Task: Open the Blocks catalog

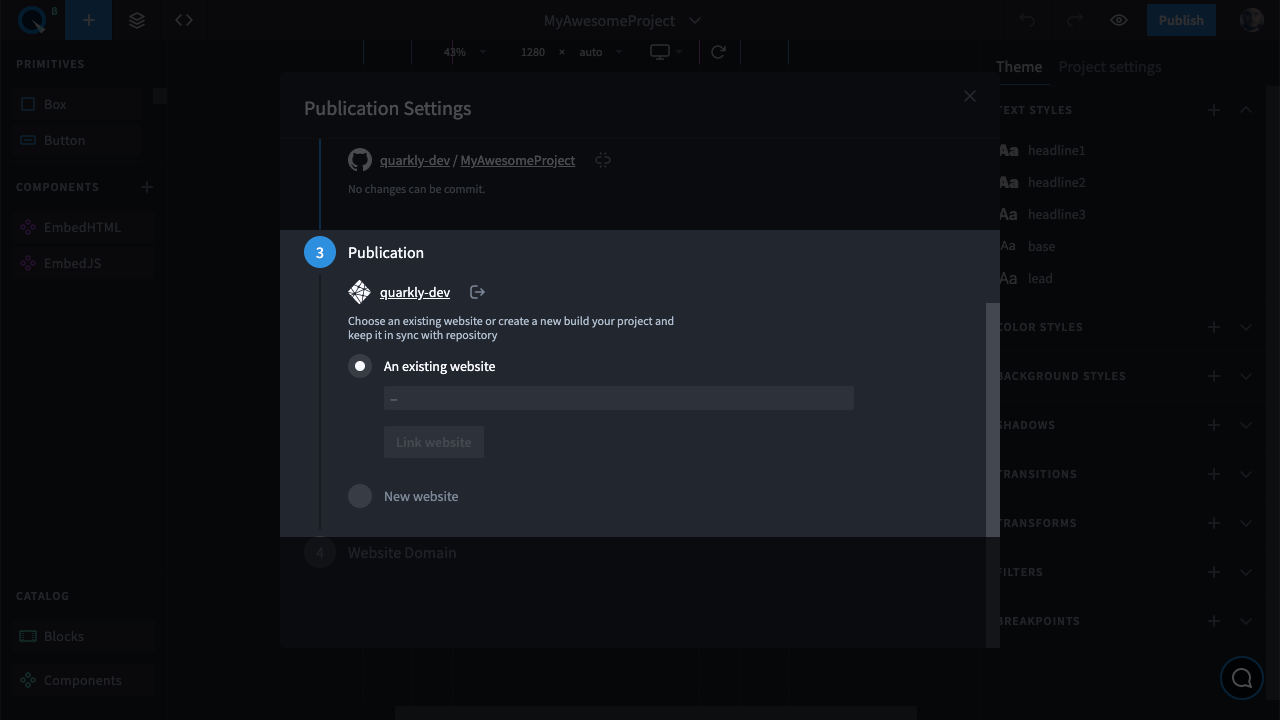Action: point(85,636)
